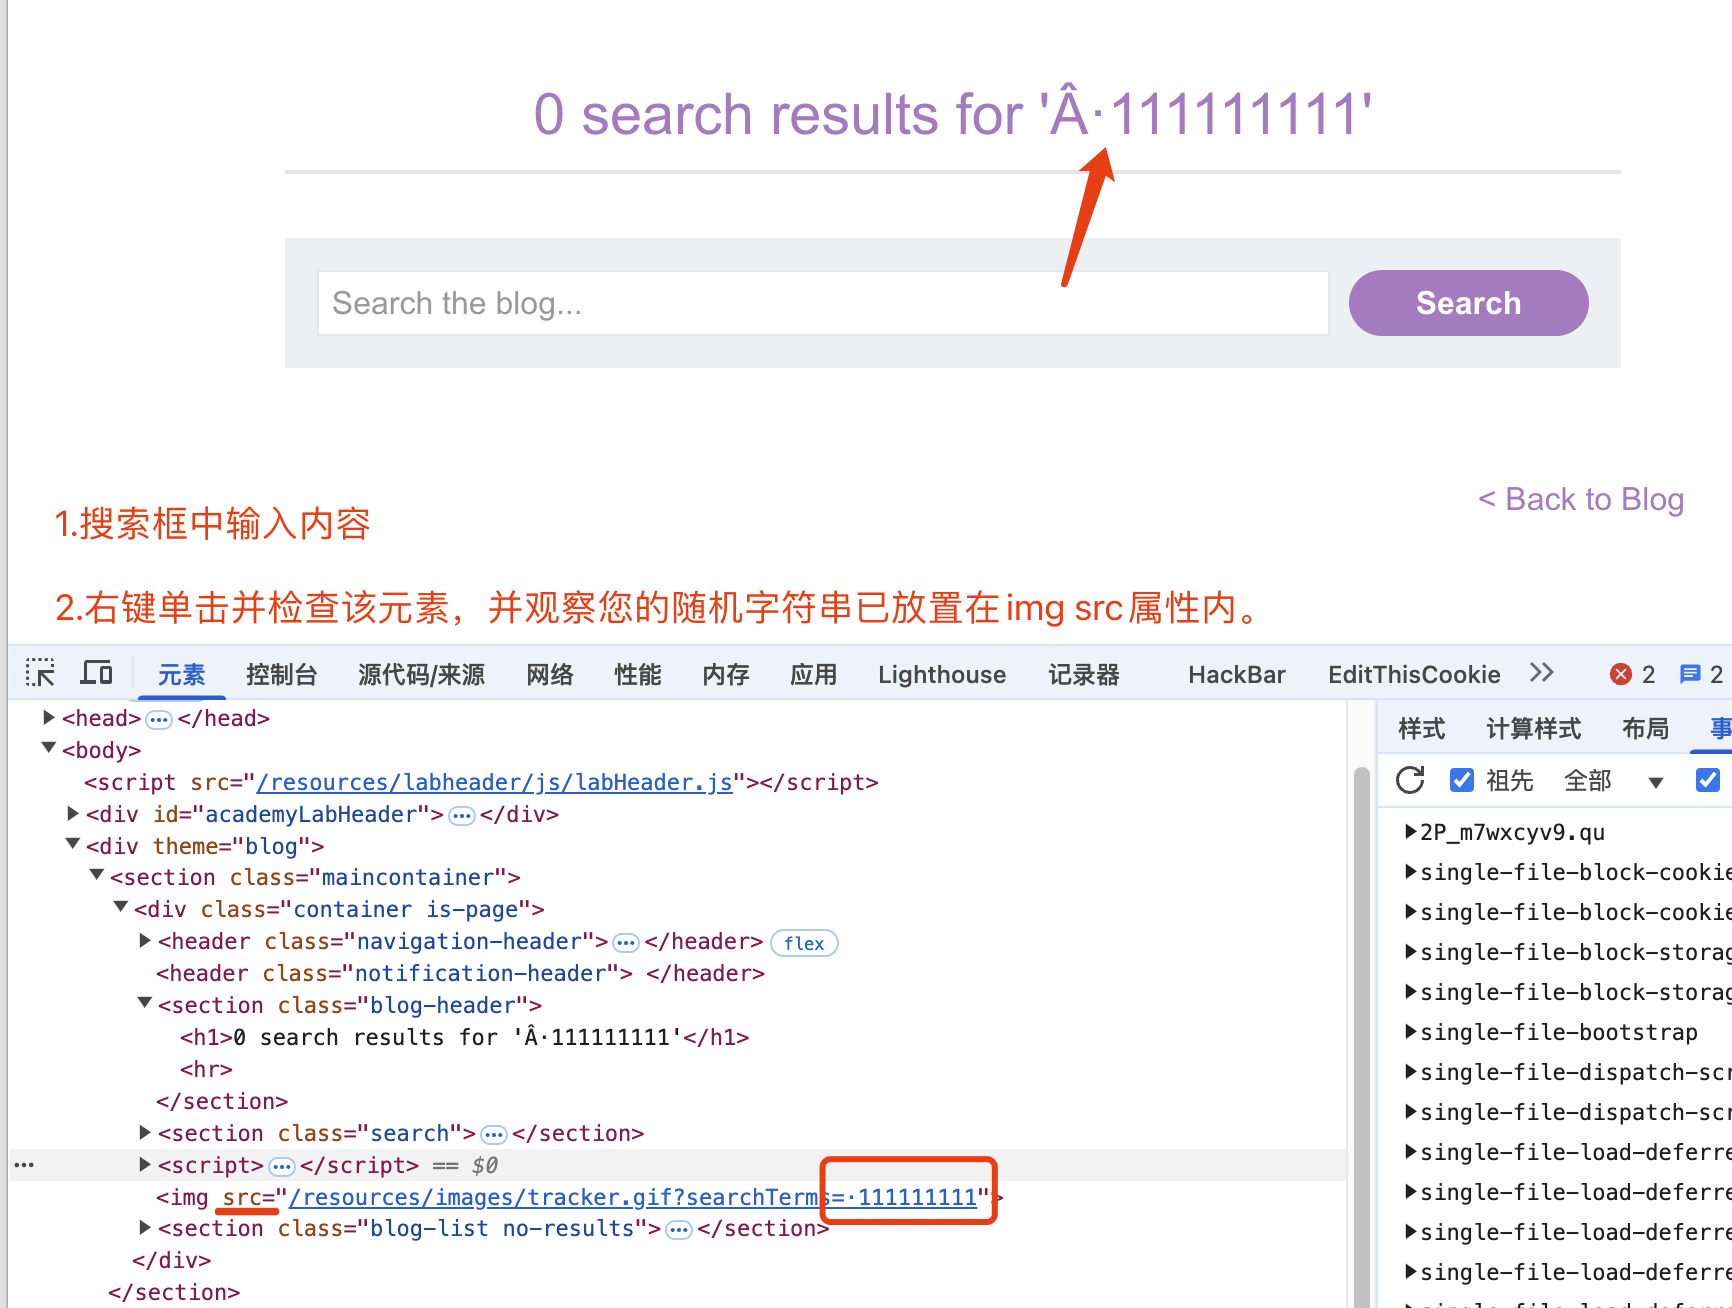Image resolution: width=1732 pixels, height=1308 pixels.
Task: Click the Search the blog input field
Action: (822, 303)
